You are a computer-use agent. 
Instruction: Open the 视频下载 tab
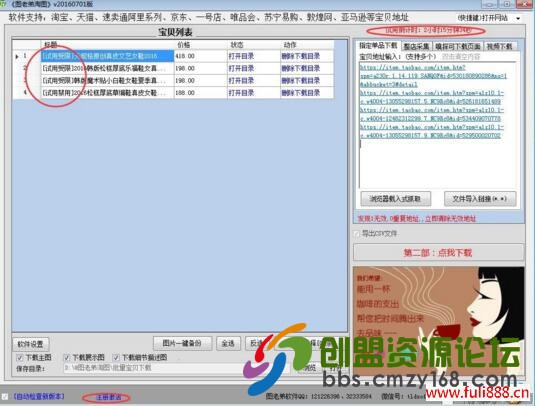tap(499, 46)
